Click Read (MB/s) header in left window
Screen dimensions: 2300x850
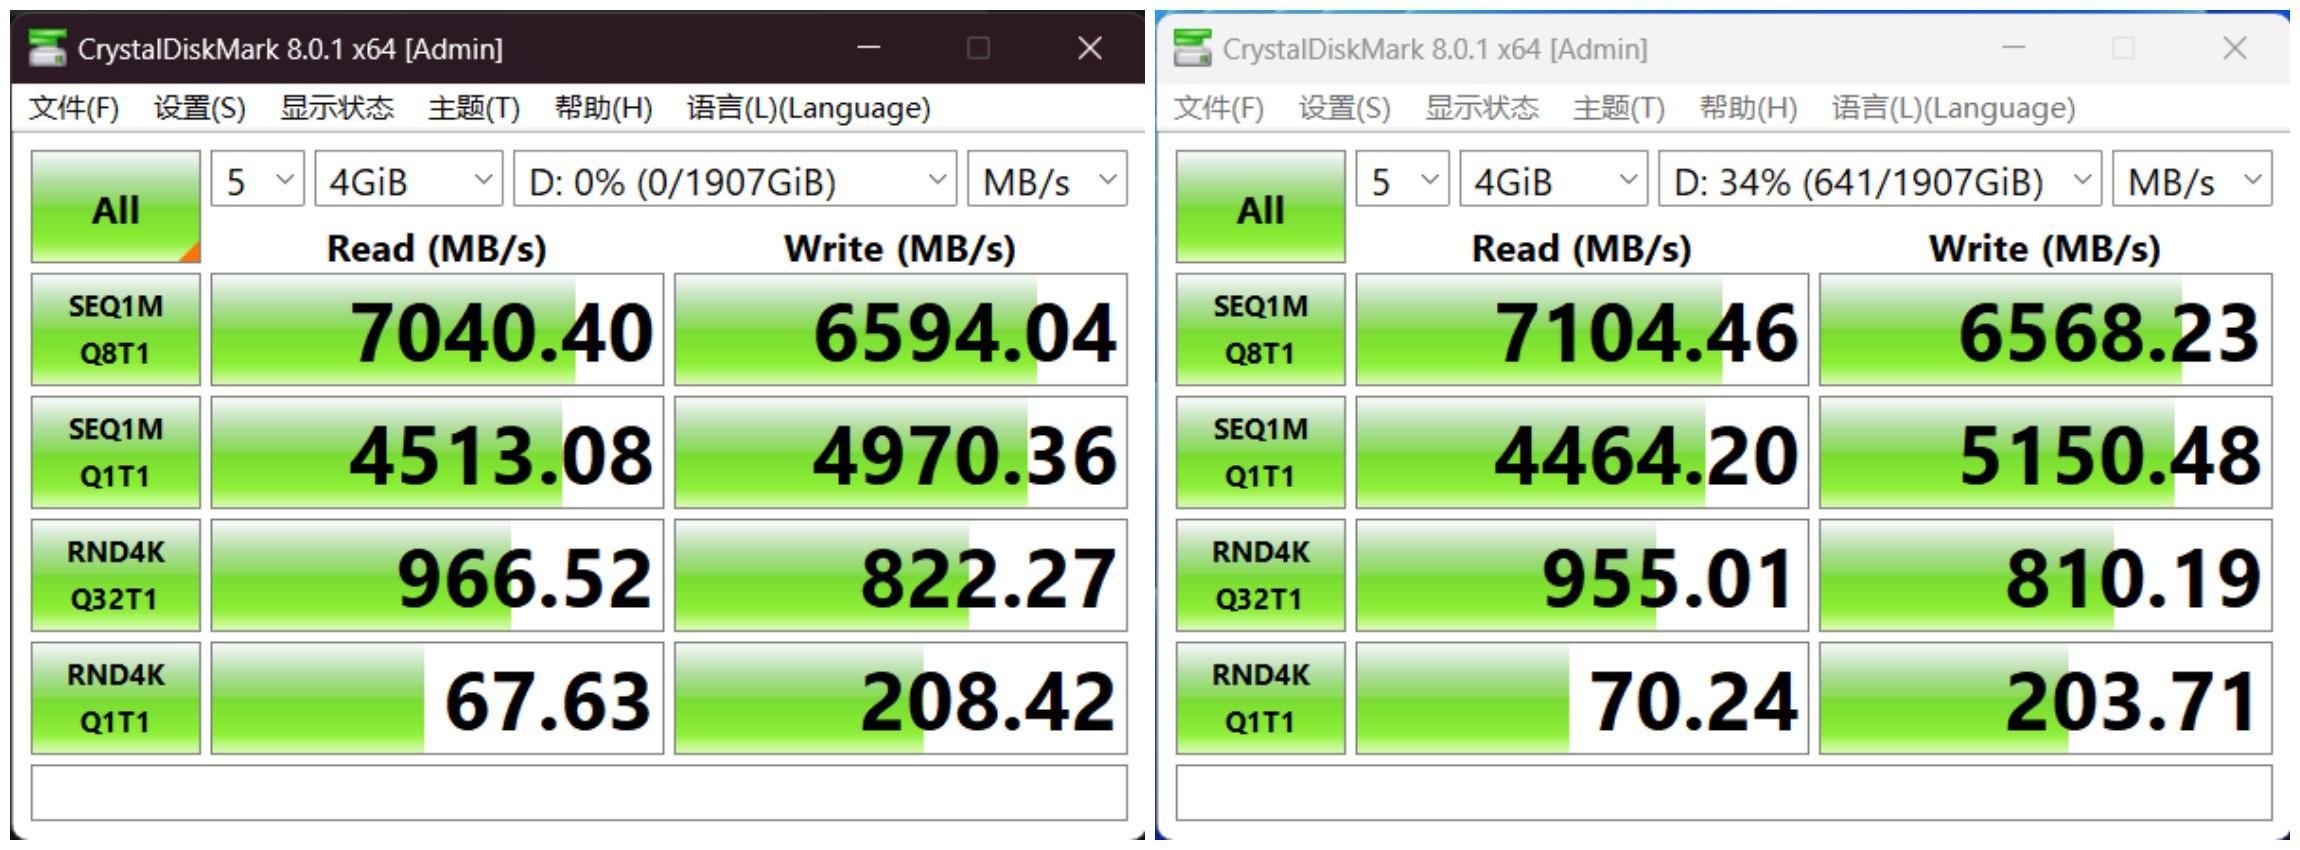[x=437, y=248]
